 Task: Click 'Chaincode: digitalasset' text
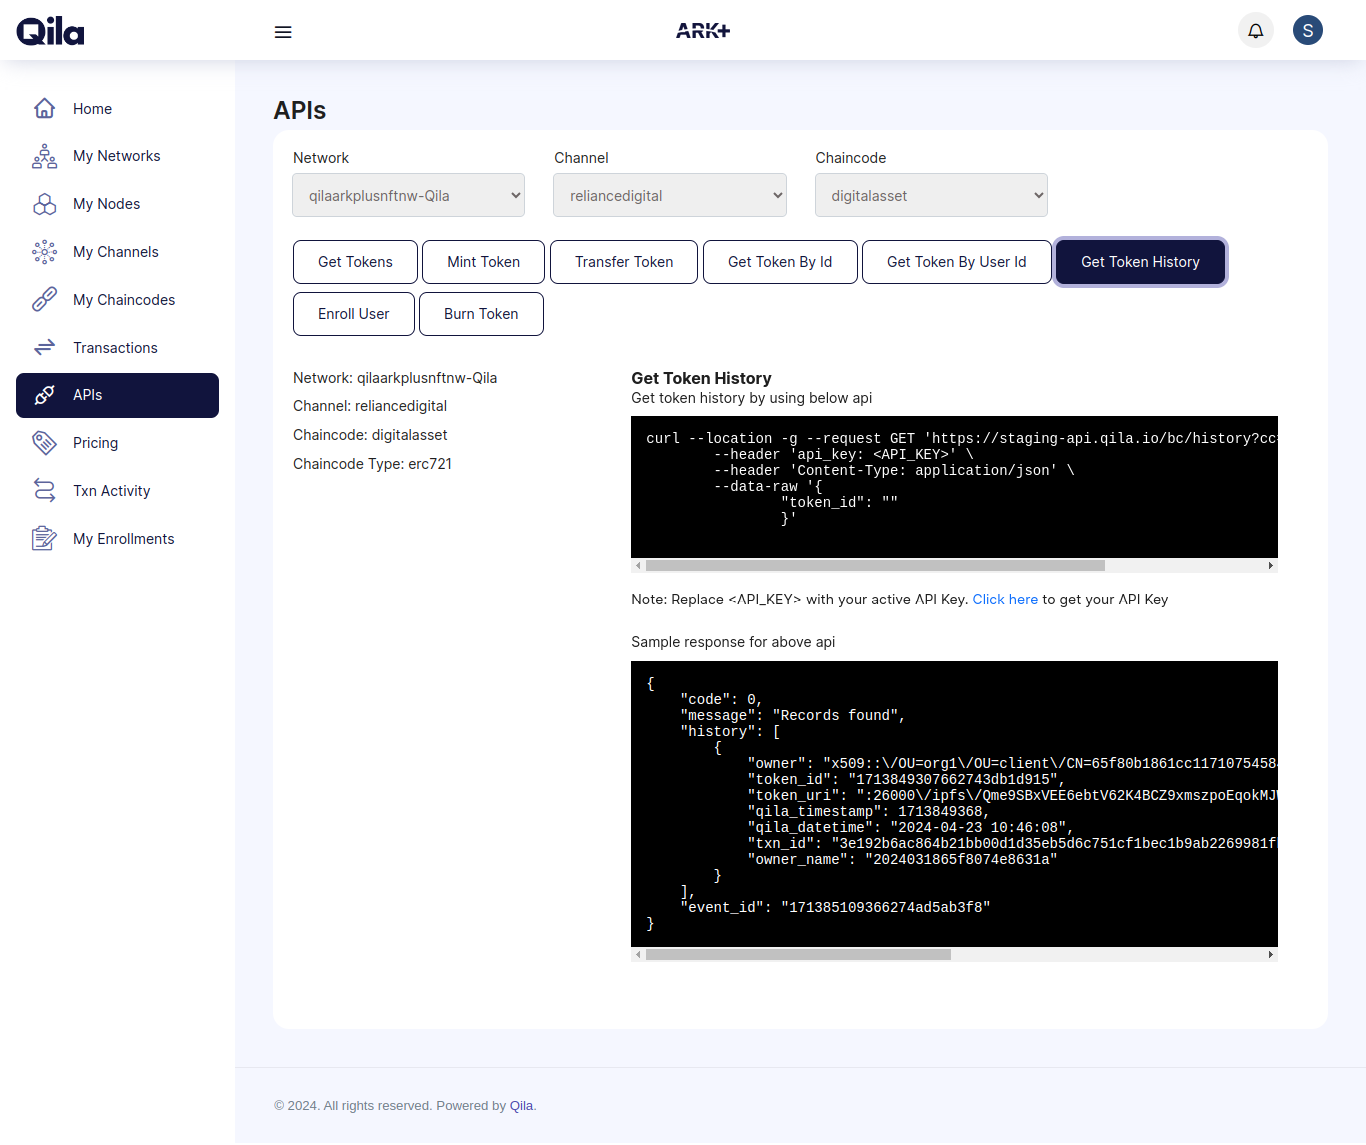pyautogui.click(x=370, y=435)
